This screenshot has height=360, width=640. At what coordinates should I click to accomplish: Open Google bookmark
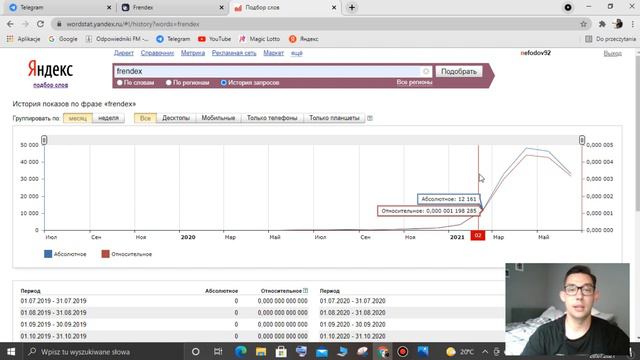(63, 39)
